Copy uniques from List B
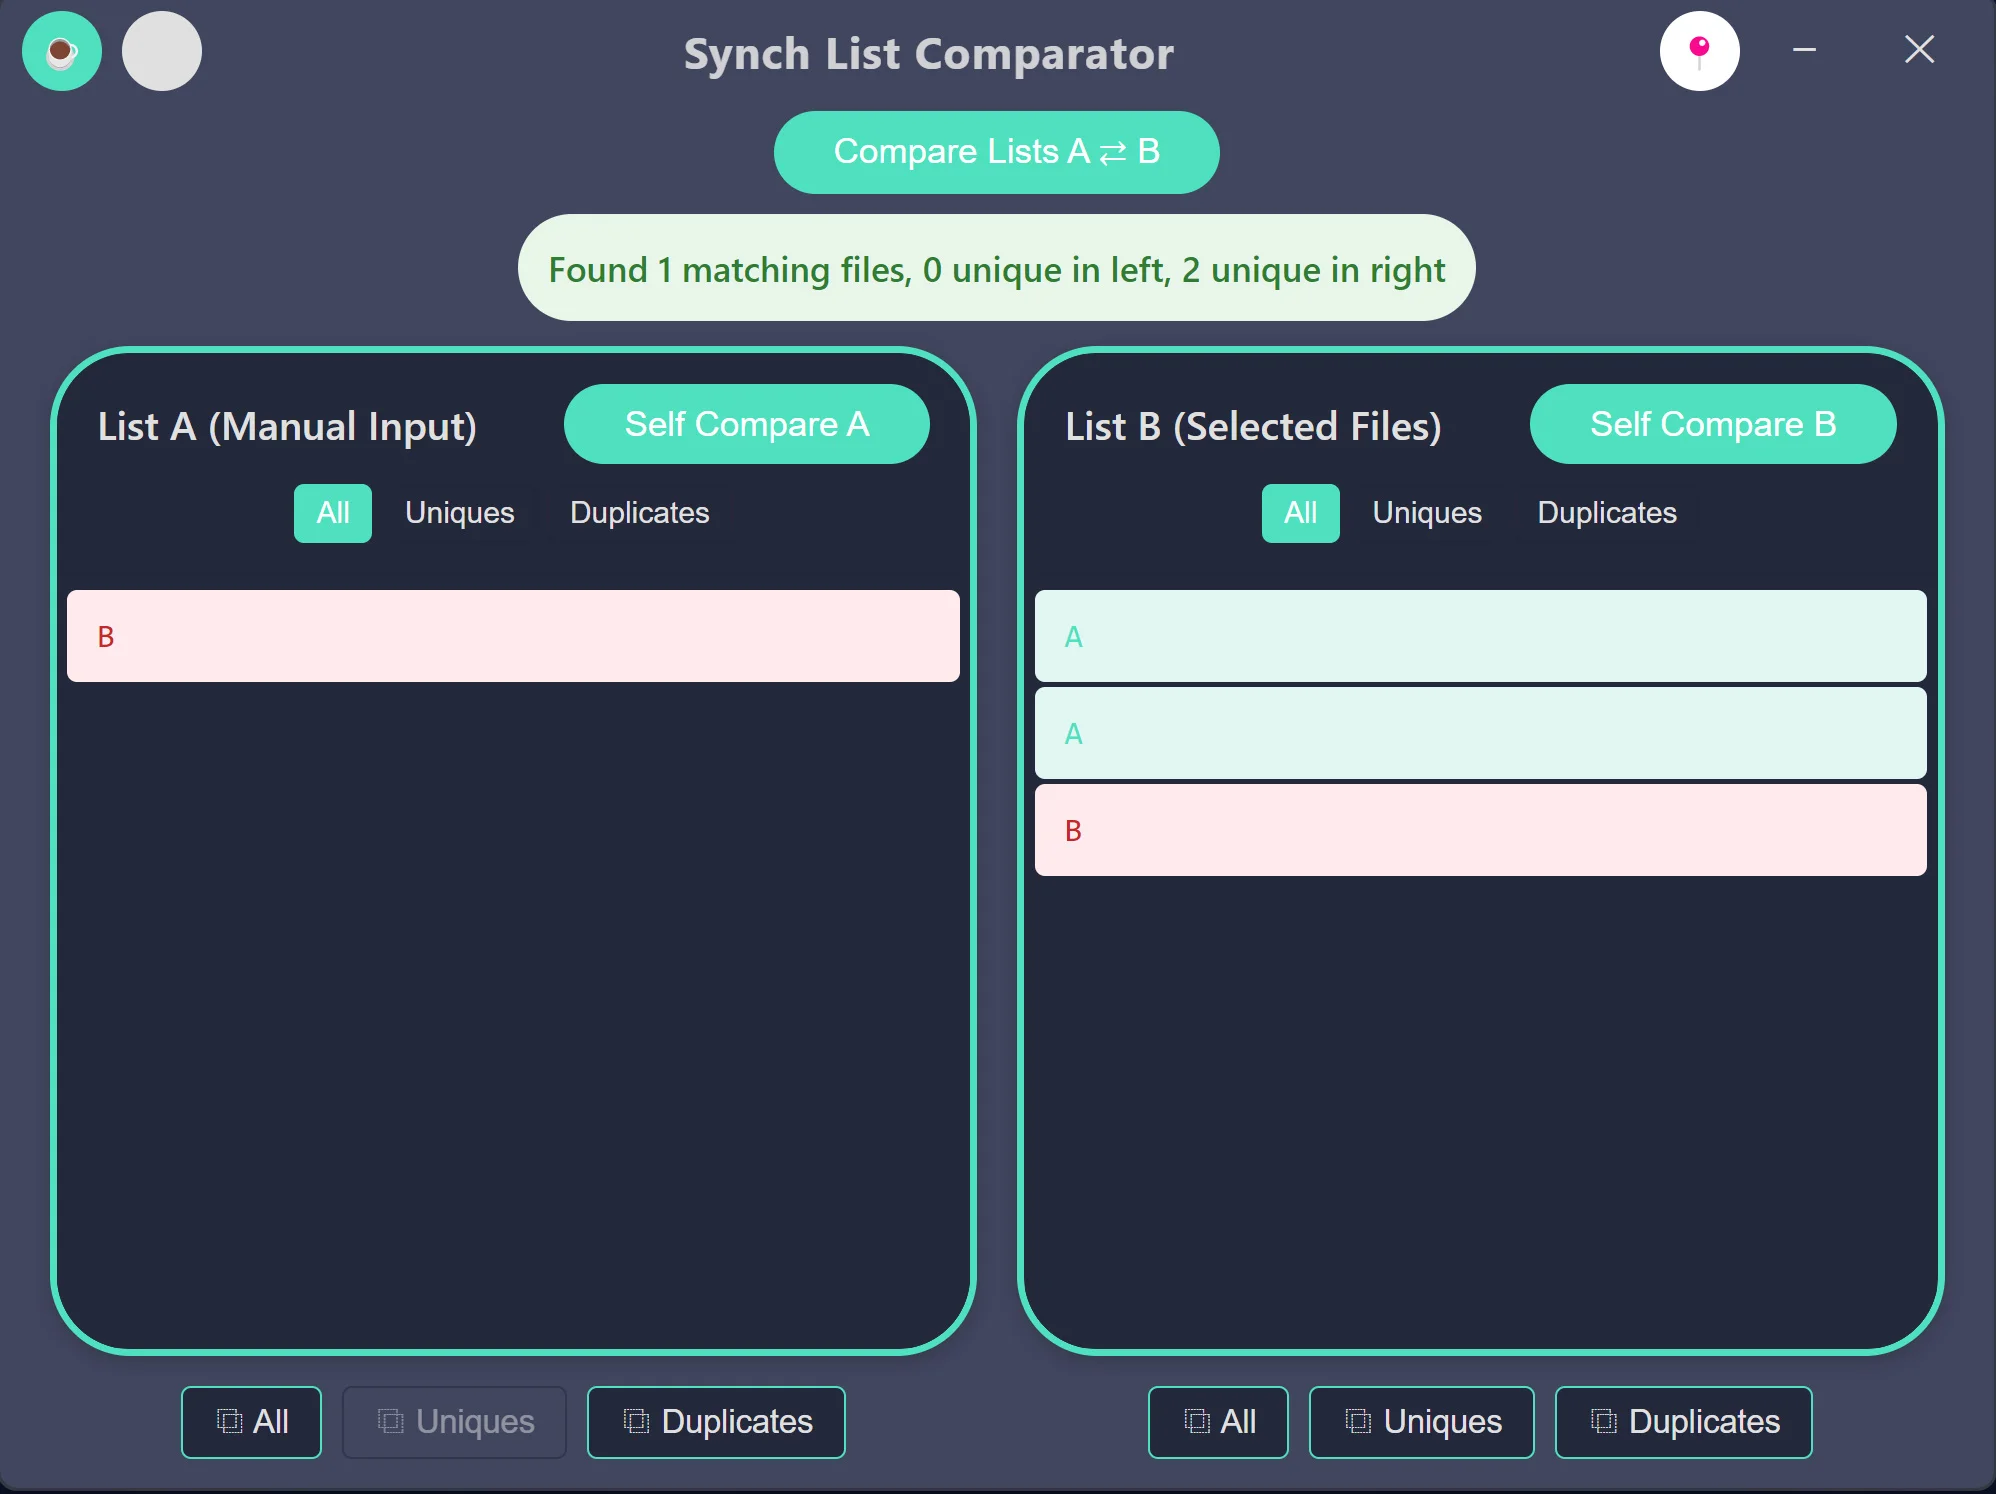 coord(1421,1421)
